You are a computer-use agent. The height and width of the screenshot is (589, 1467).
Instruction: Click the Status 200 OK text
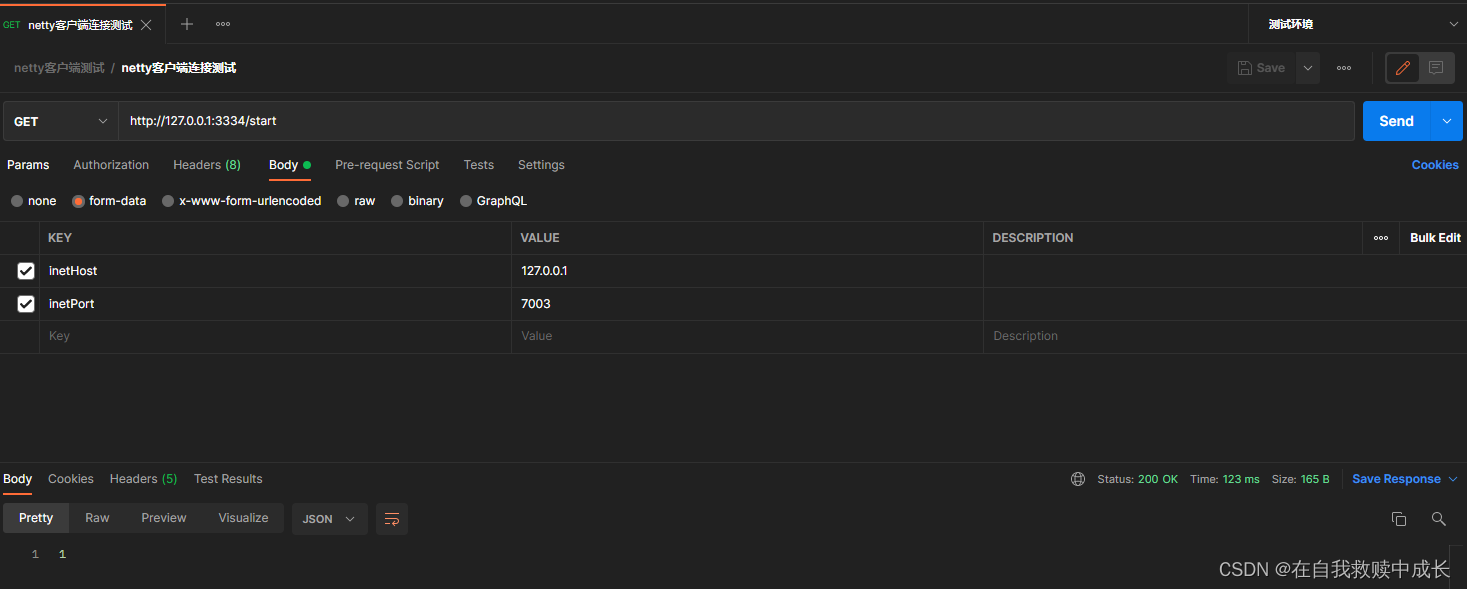click(x=1138, y=479)
